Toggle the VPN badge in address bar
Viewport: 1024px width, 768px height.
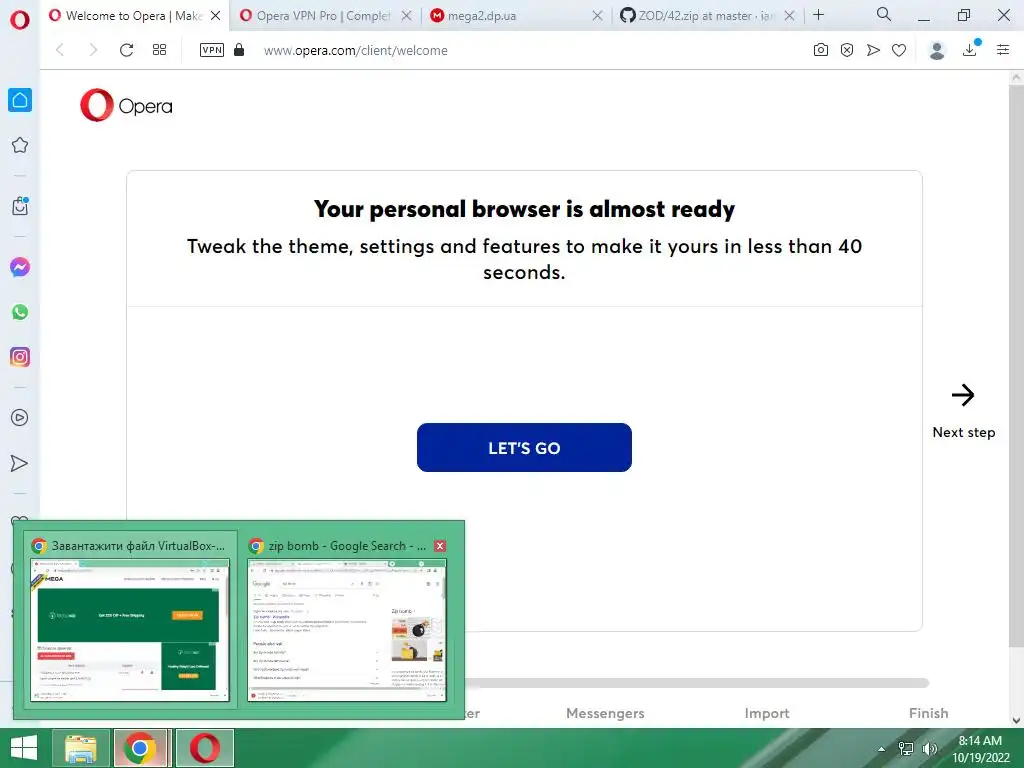(x=212, y=50)
